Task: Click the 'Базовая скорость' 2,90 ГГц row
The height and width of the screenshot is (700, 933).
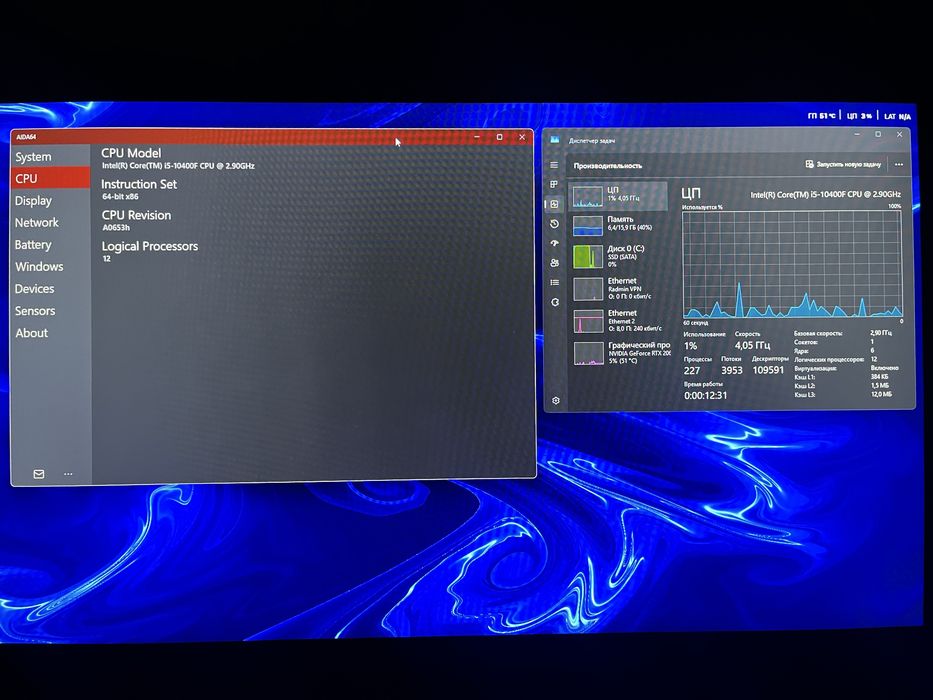Action: tap(843, 333)
